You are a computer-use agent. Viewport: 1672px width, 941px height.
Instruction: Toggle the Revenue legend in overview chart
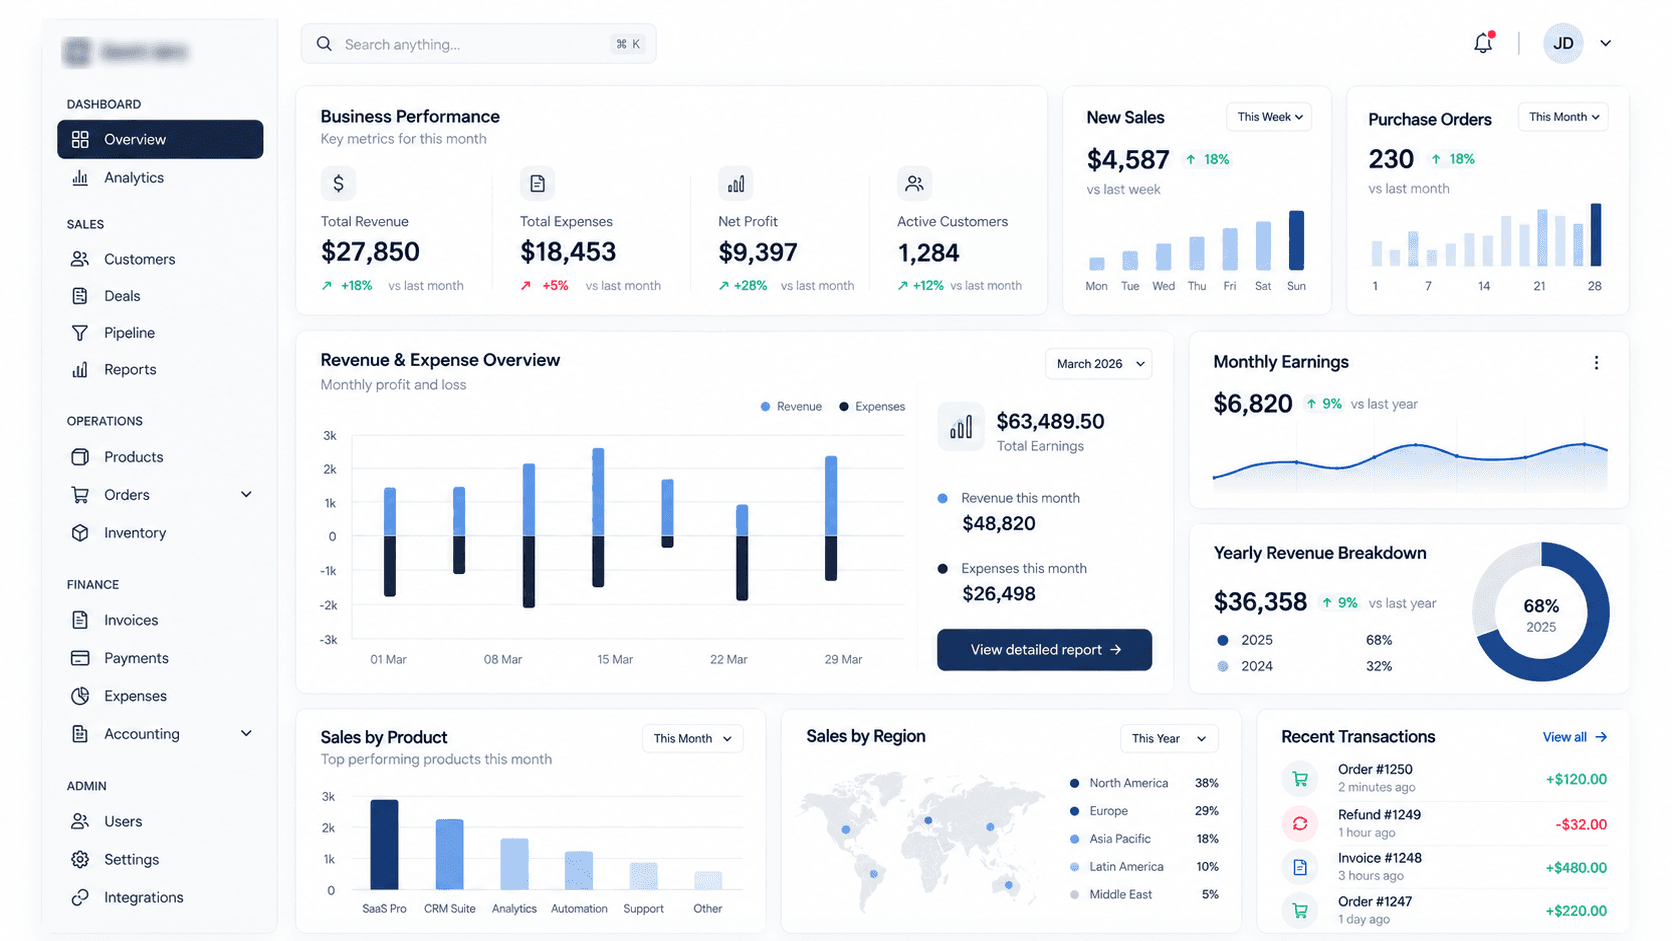[x=791, y=406]
